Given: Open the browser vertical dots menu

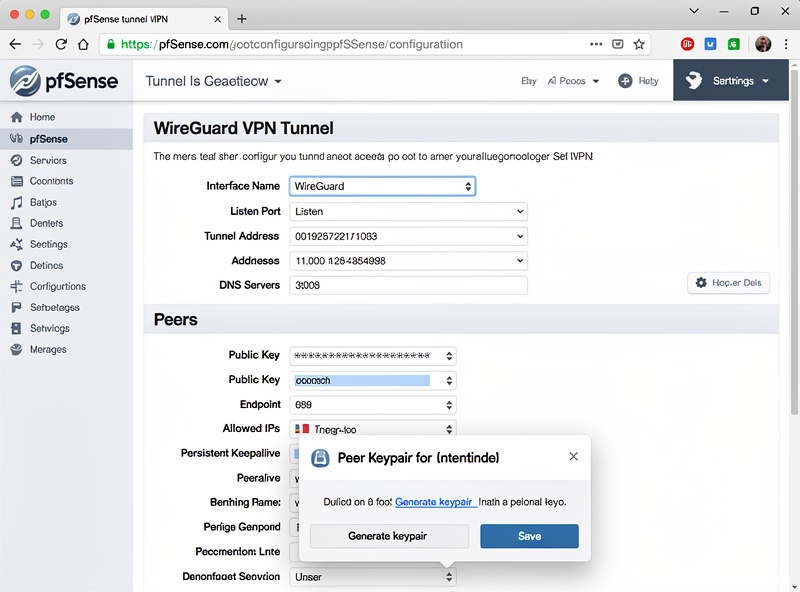Looking at the screenshot, I should coord(786,44).
